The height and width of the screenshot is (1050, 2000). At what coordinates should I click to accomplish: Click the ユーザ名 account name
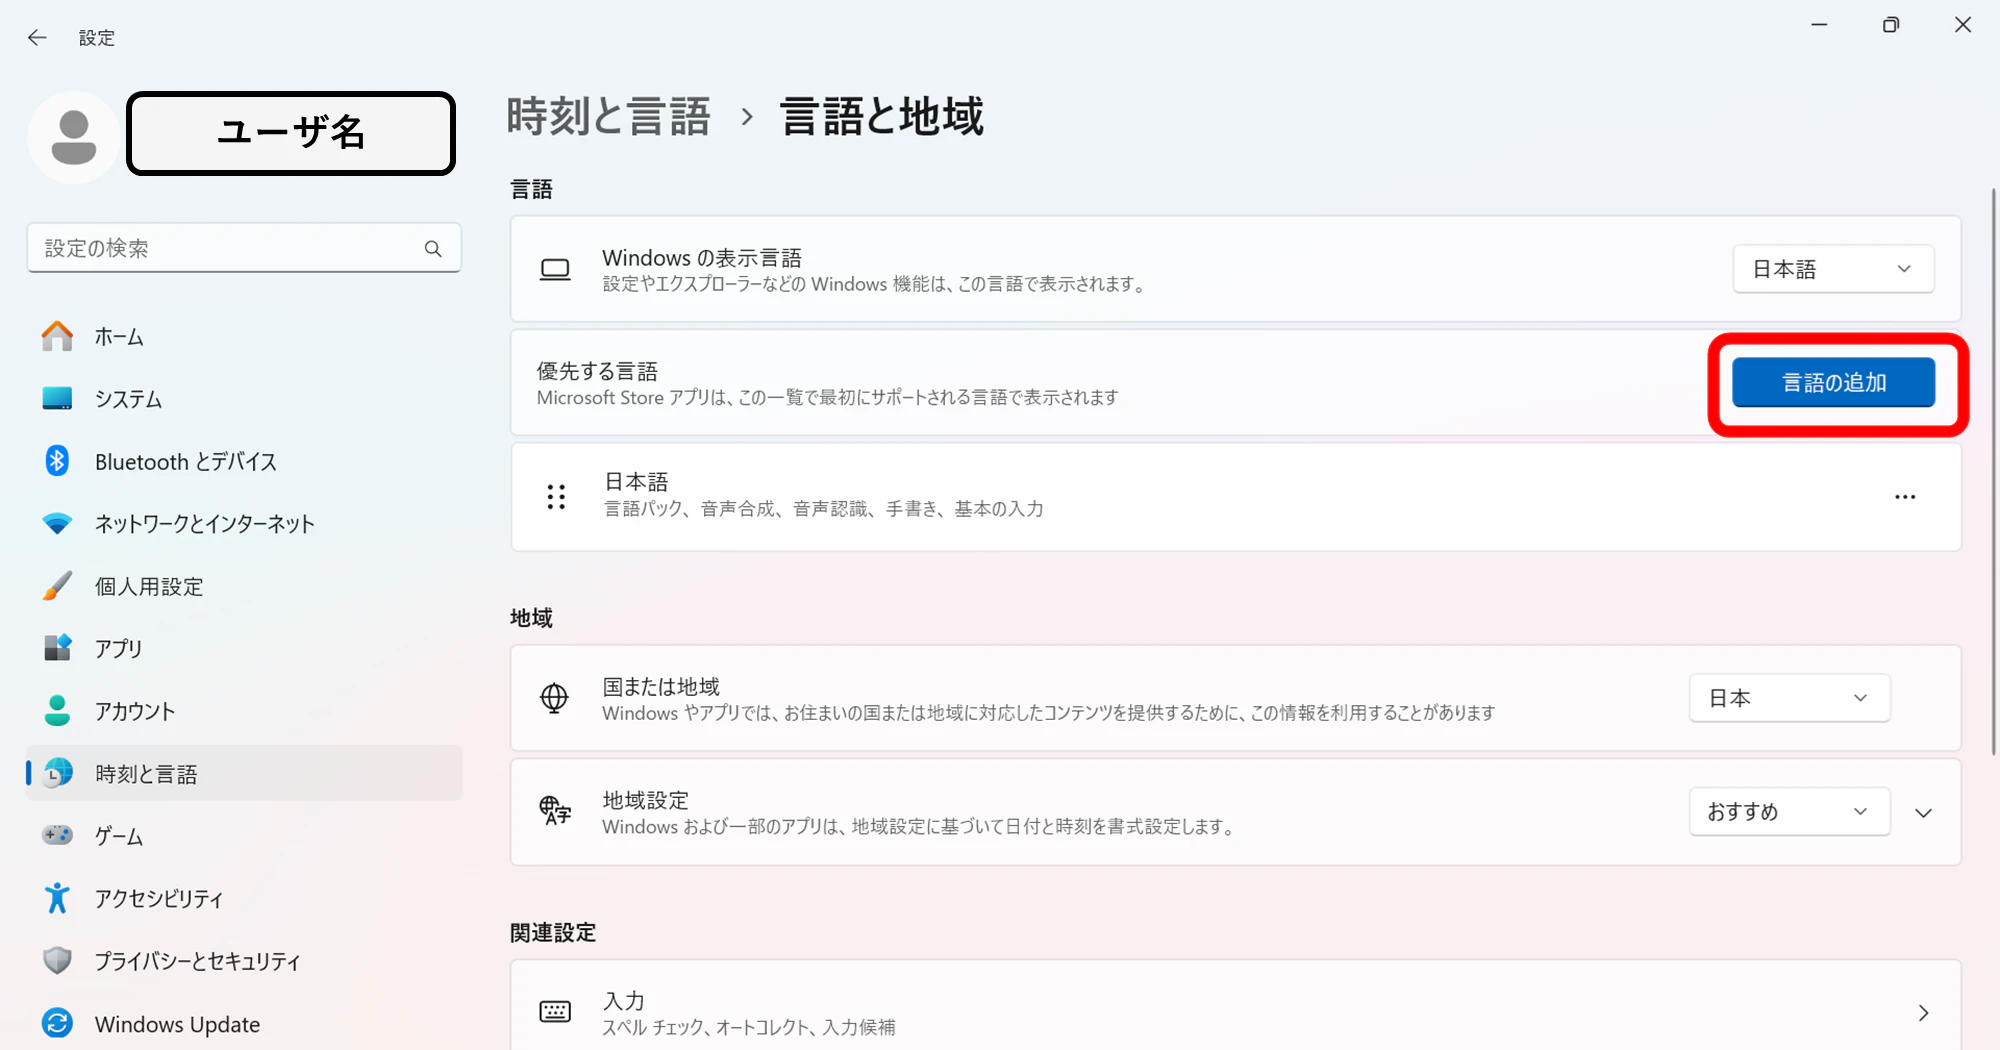(x=291, y=133)
